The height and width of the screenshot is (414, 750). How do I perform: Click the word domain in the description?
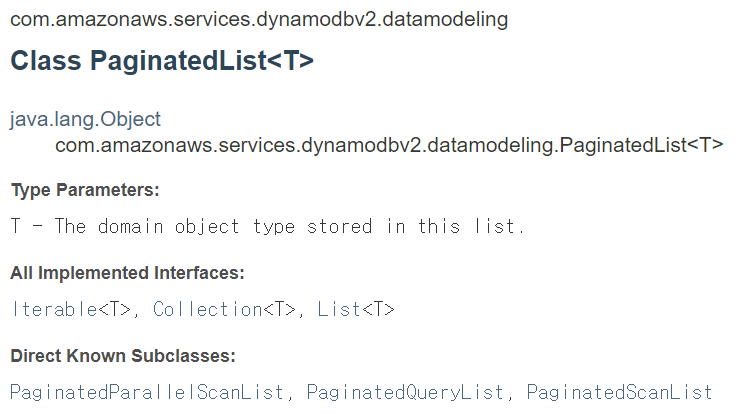tap(131, 226)
